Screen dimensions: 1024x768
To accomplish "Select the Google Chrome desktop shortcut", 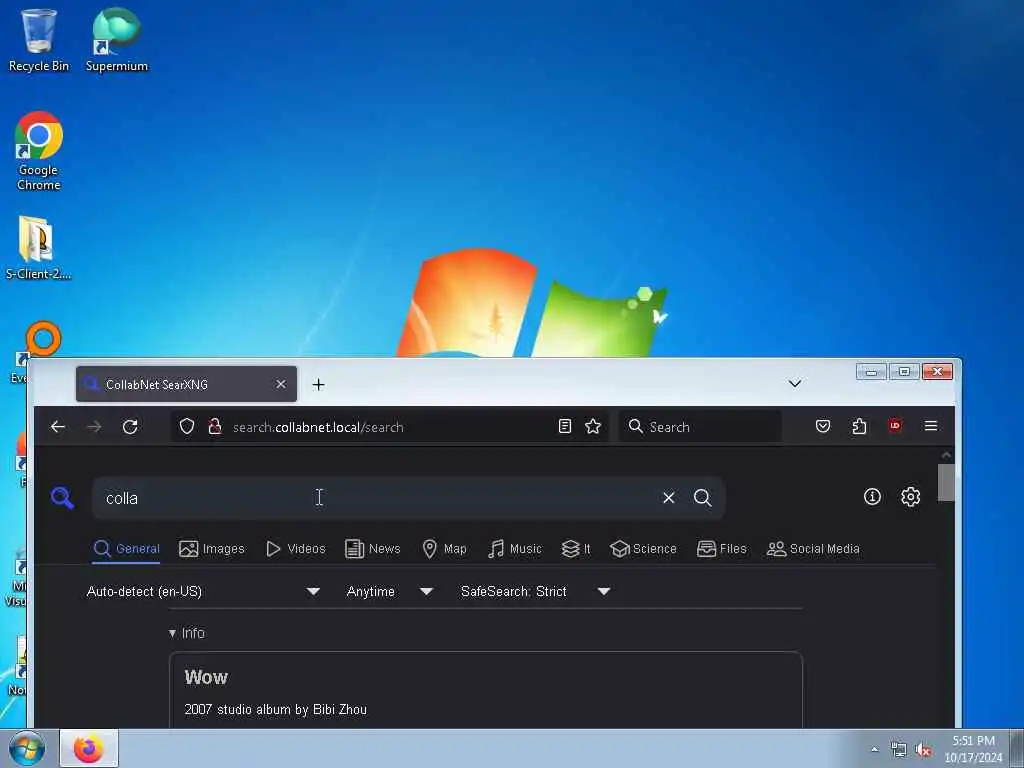I will [x=39, y=151].
